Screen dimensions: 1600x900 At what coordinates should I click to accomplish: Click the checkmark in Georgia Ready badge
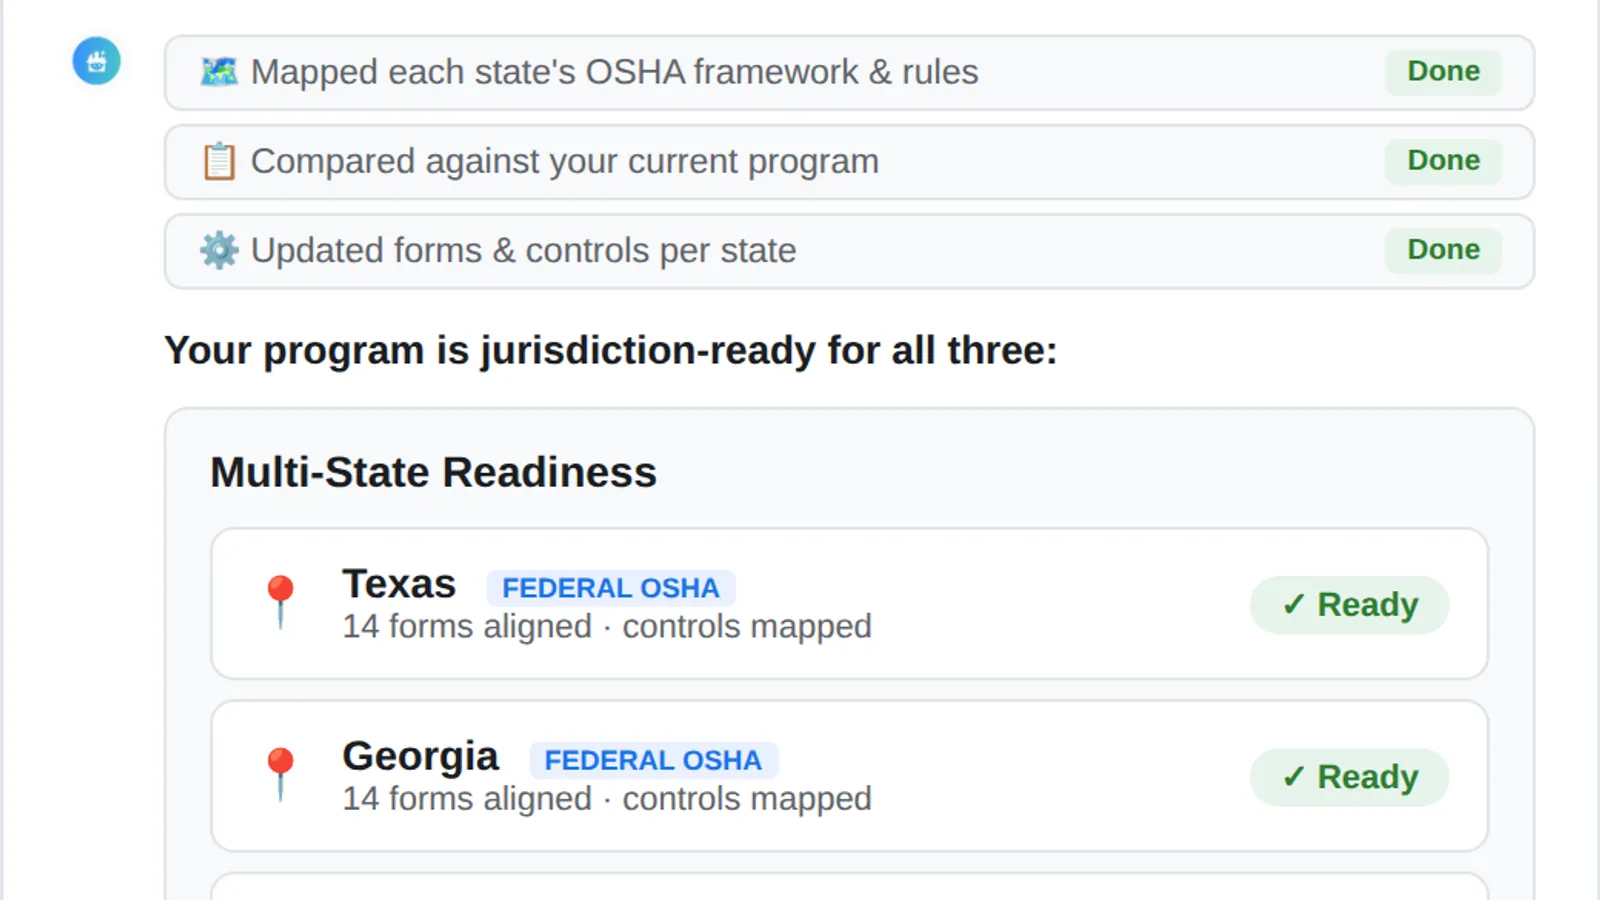[1294, 777]
